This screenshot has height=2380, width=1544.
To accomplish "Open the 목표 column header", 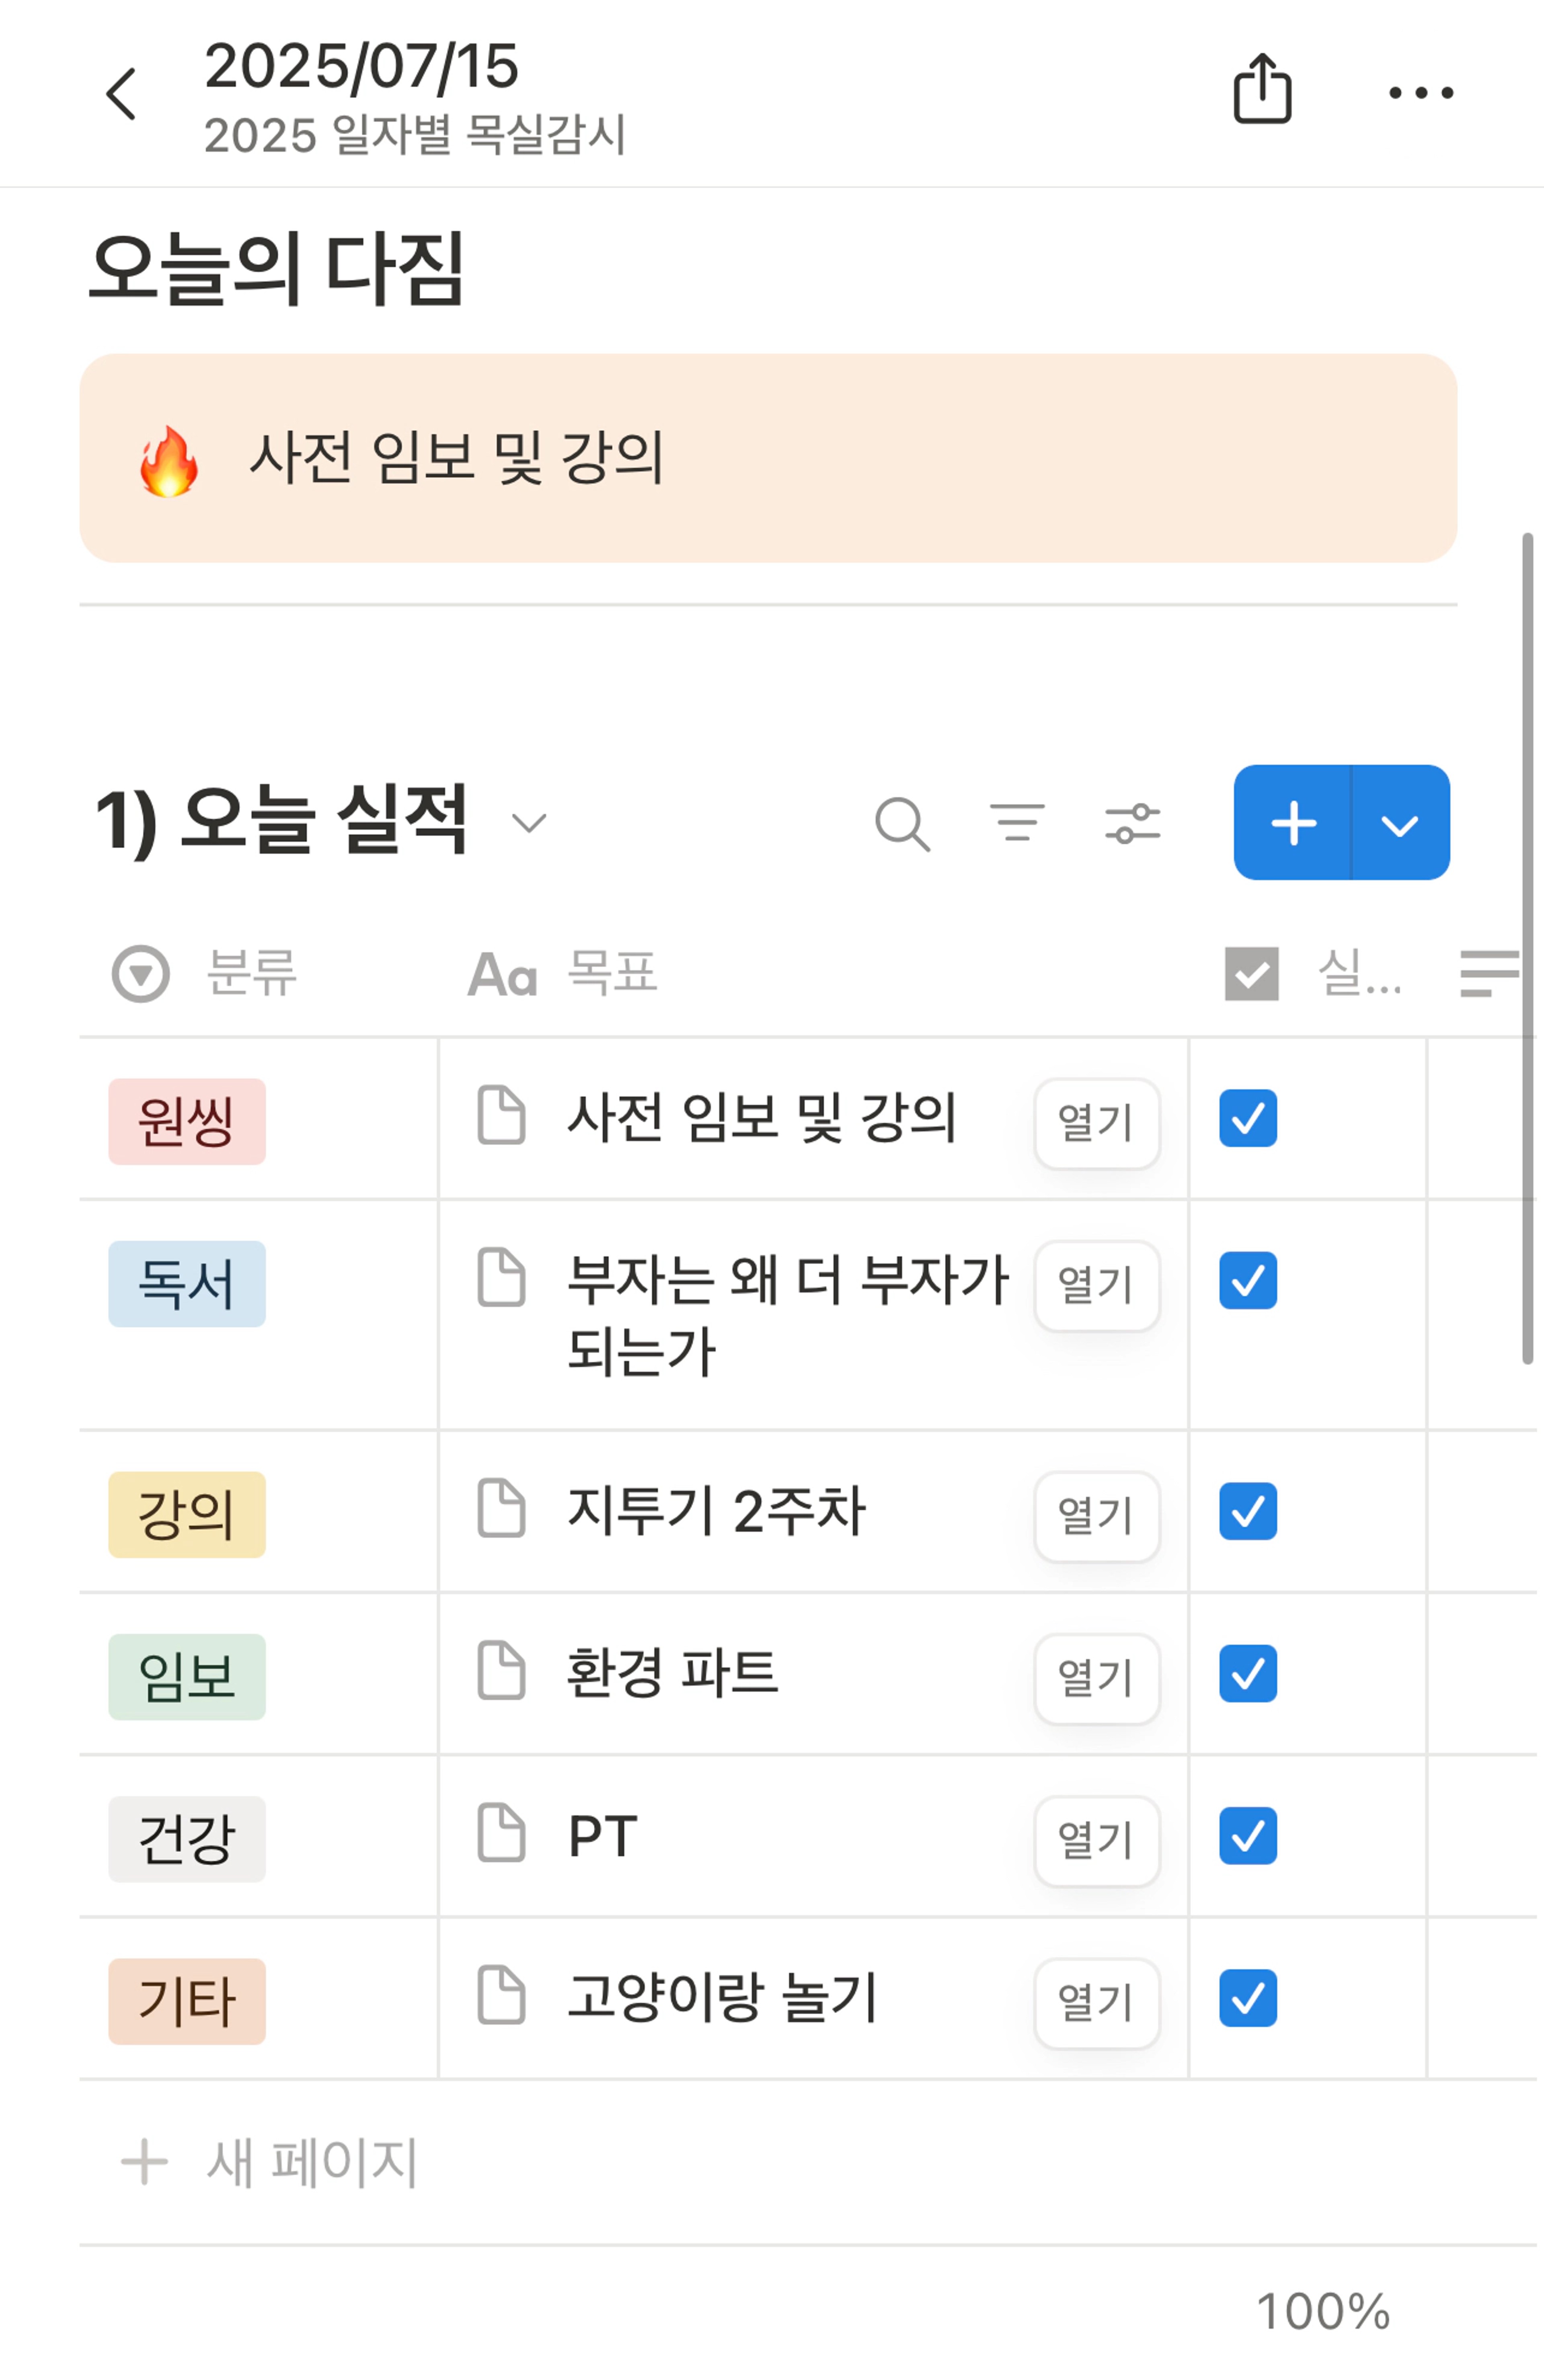I will (x=563, y=973).
